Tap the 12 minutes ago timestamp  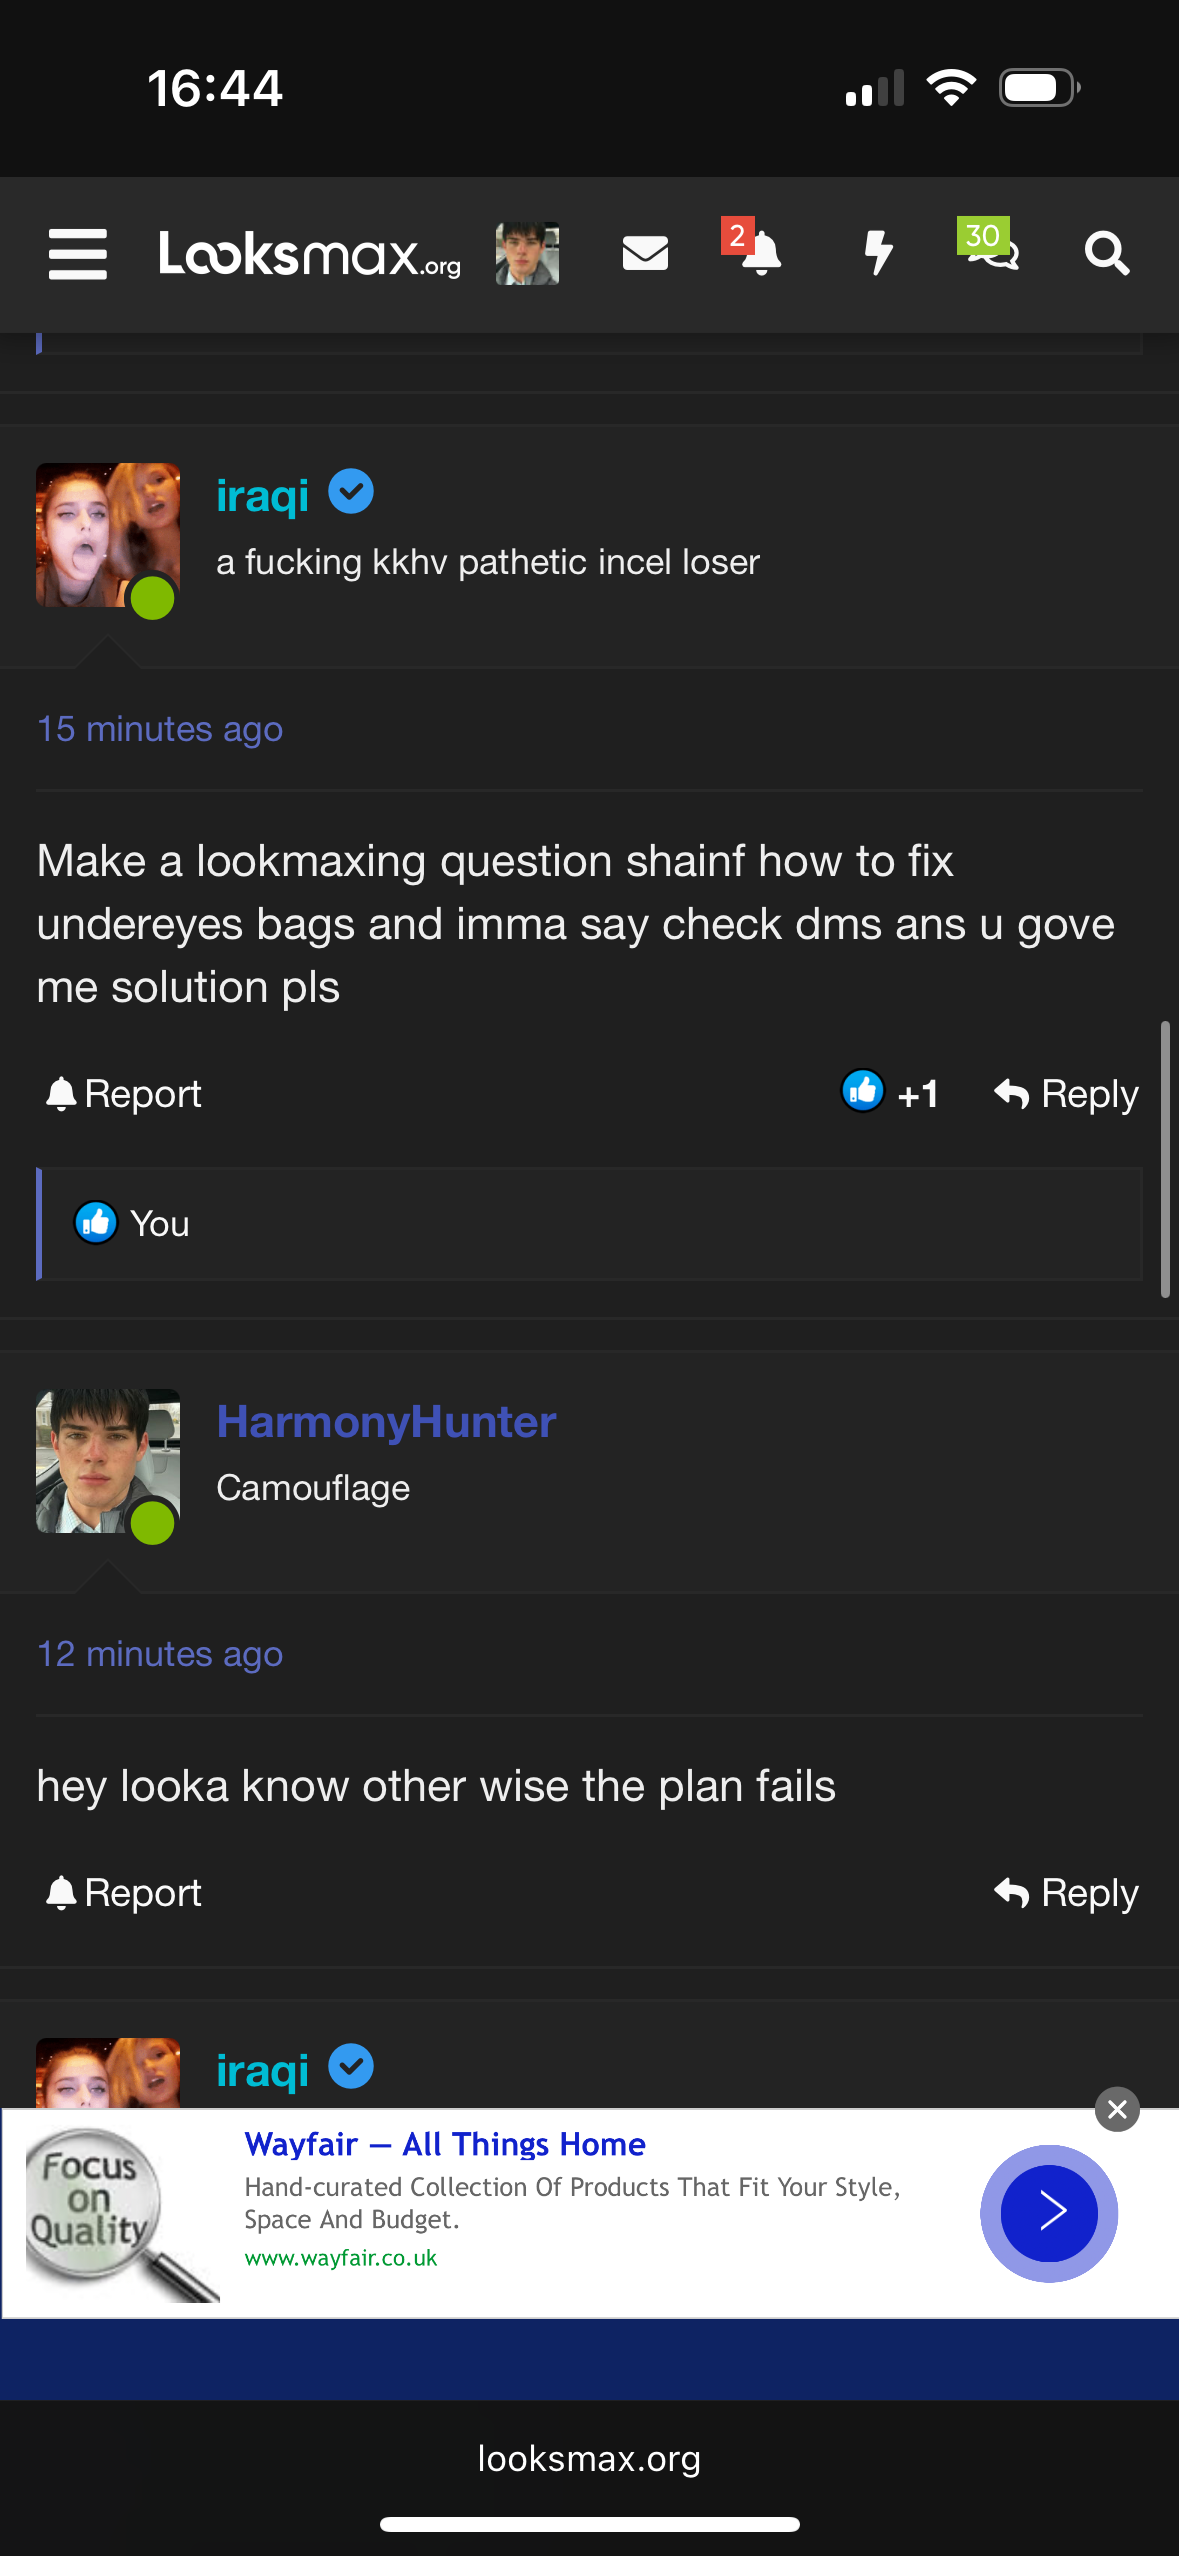pyautogui.click(x=160, y=1654)
